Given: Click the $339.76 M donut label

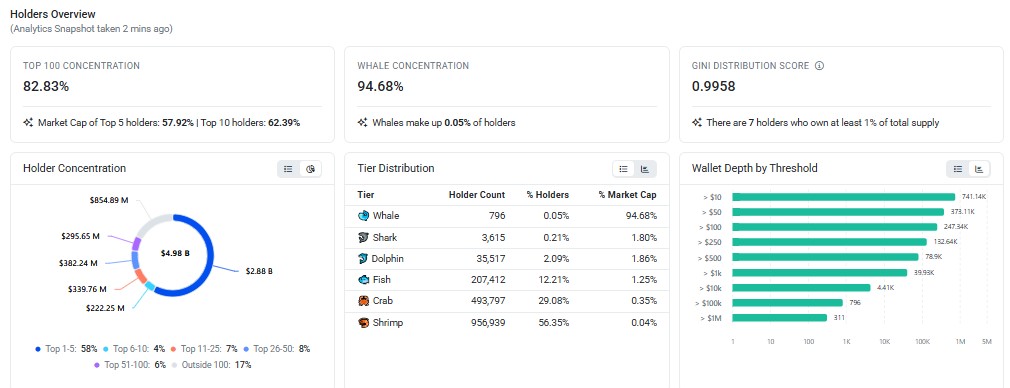Looking at the screenshot, I should pos(87,289).
